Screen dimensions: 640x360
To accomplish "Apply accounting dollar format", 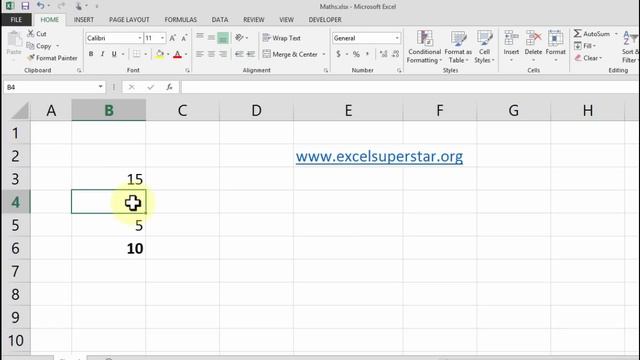I will coord(338,54).
